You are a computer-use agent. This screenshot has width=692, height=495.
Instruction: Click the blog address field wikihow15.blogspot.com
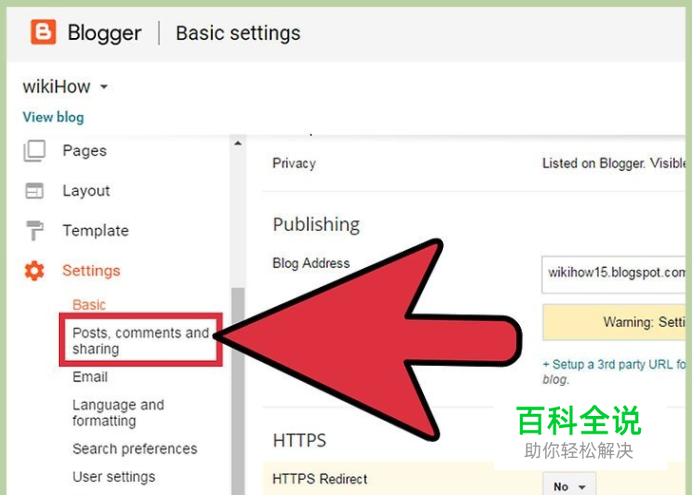(x=614, y=274)
